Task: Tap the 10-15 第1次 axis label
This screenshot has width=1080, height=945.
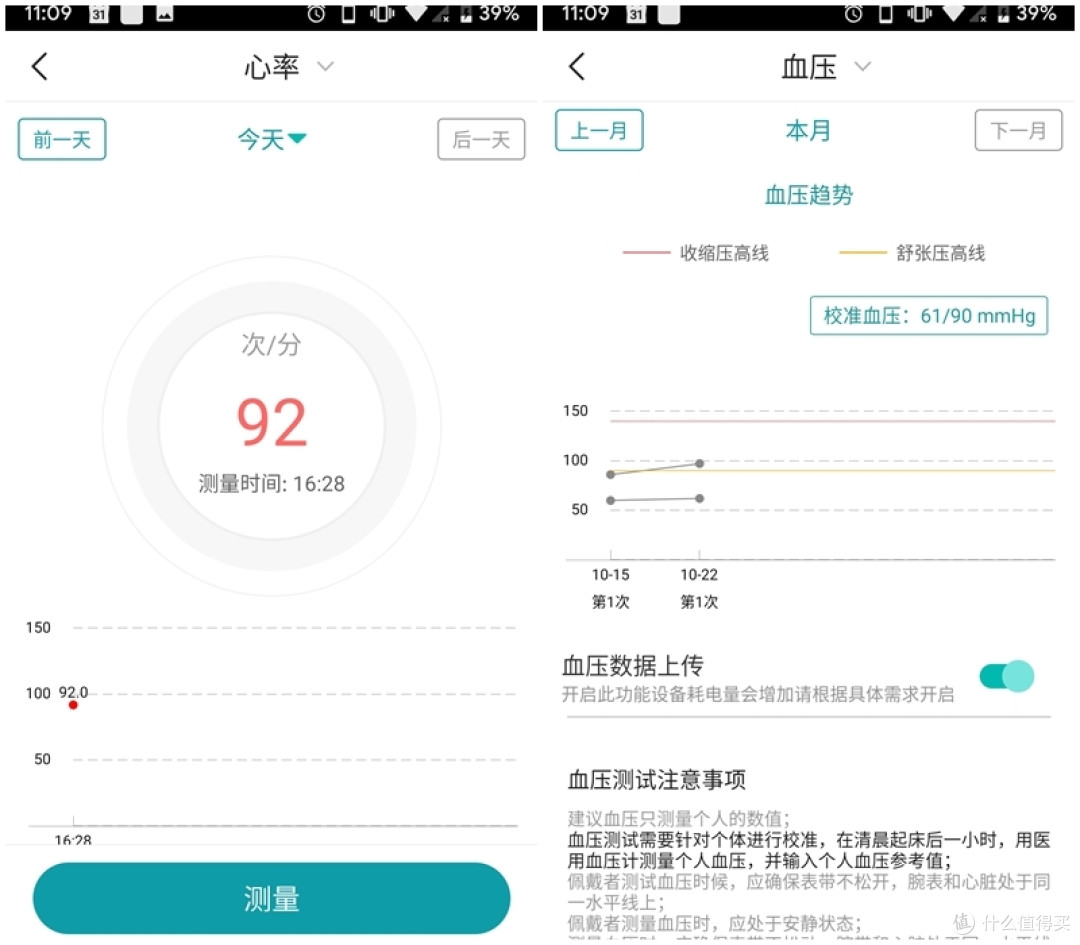Action: tap(610, 588)
